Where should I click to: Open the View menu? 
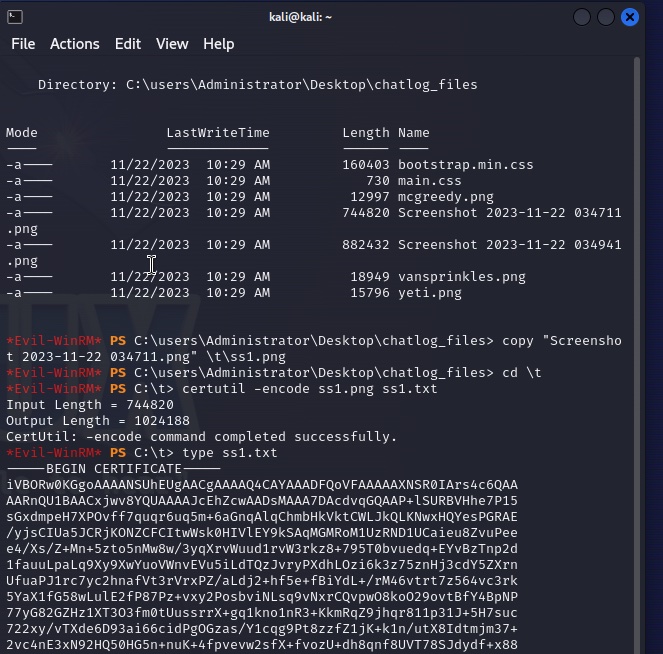(172, 44)
